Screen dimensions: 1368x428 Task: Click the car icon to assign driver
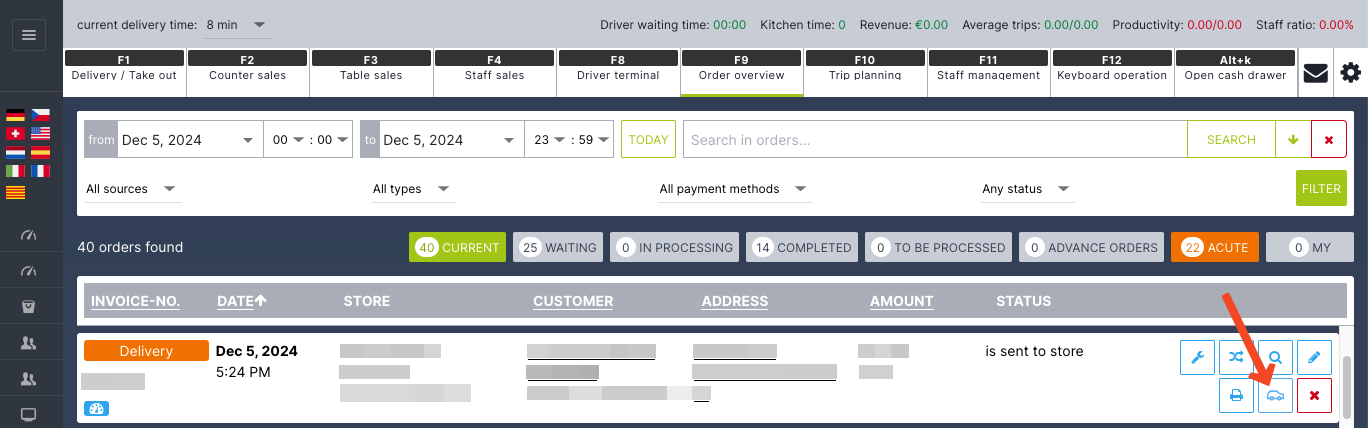(x=1275, y=395)
